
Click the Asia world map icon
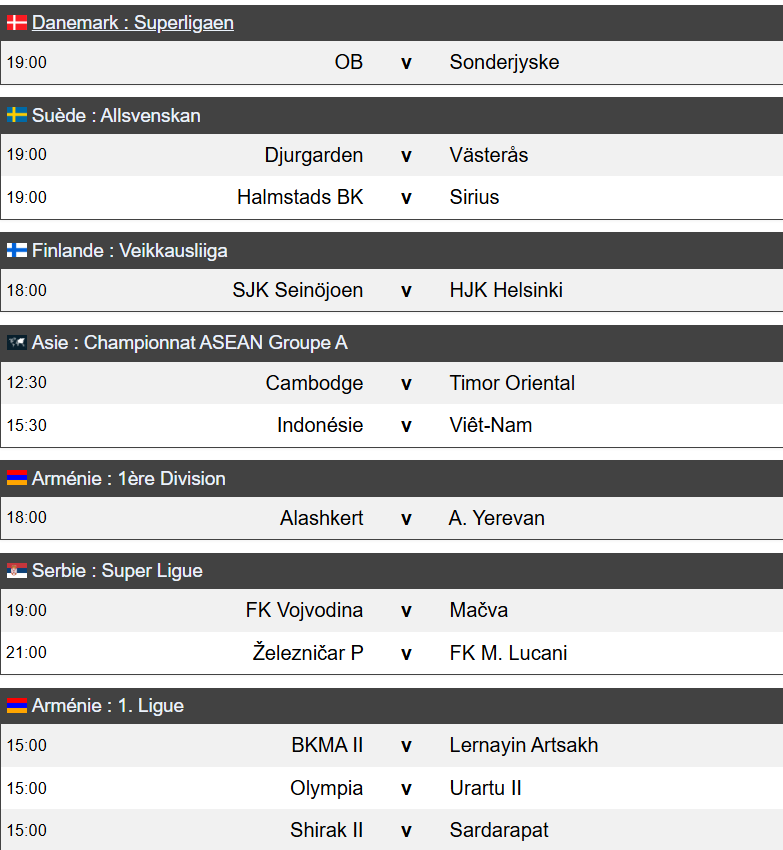click(17, 343)
